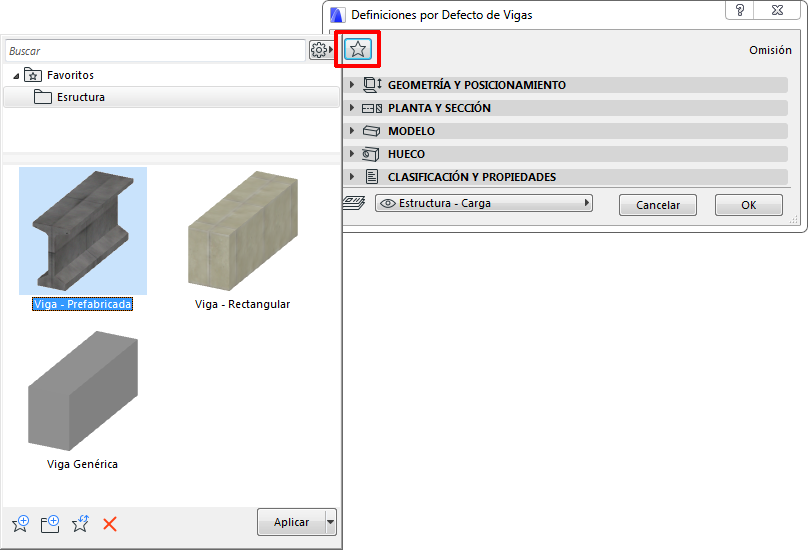
Task: Click the CLASIFICACIÓN Y PROPIEDADES heading text
Action: point(472,177)
